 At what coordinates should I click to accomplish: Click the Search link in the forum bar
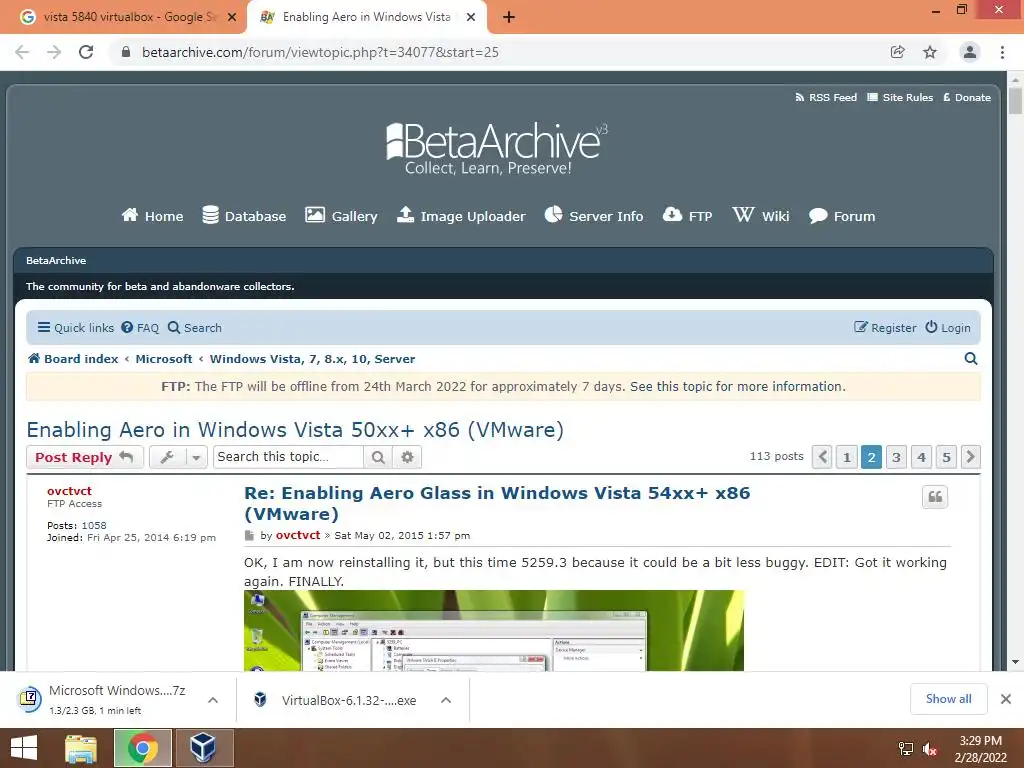pyautogui.click(x=195, y=328)
